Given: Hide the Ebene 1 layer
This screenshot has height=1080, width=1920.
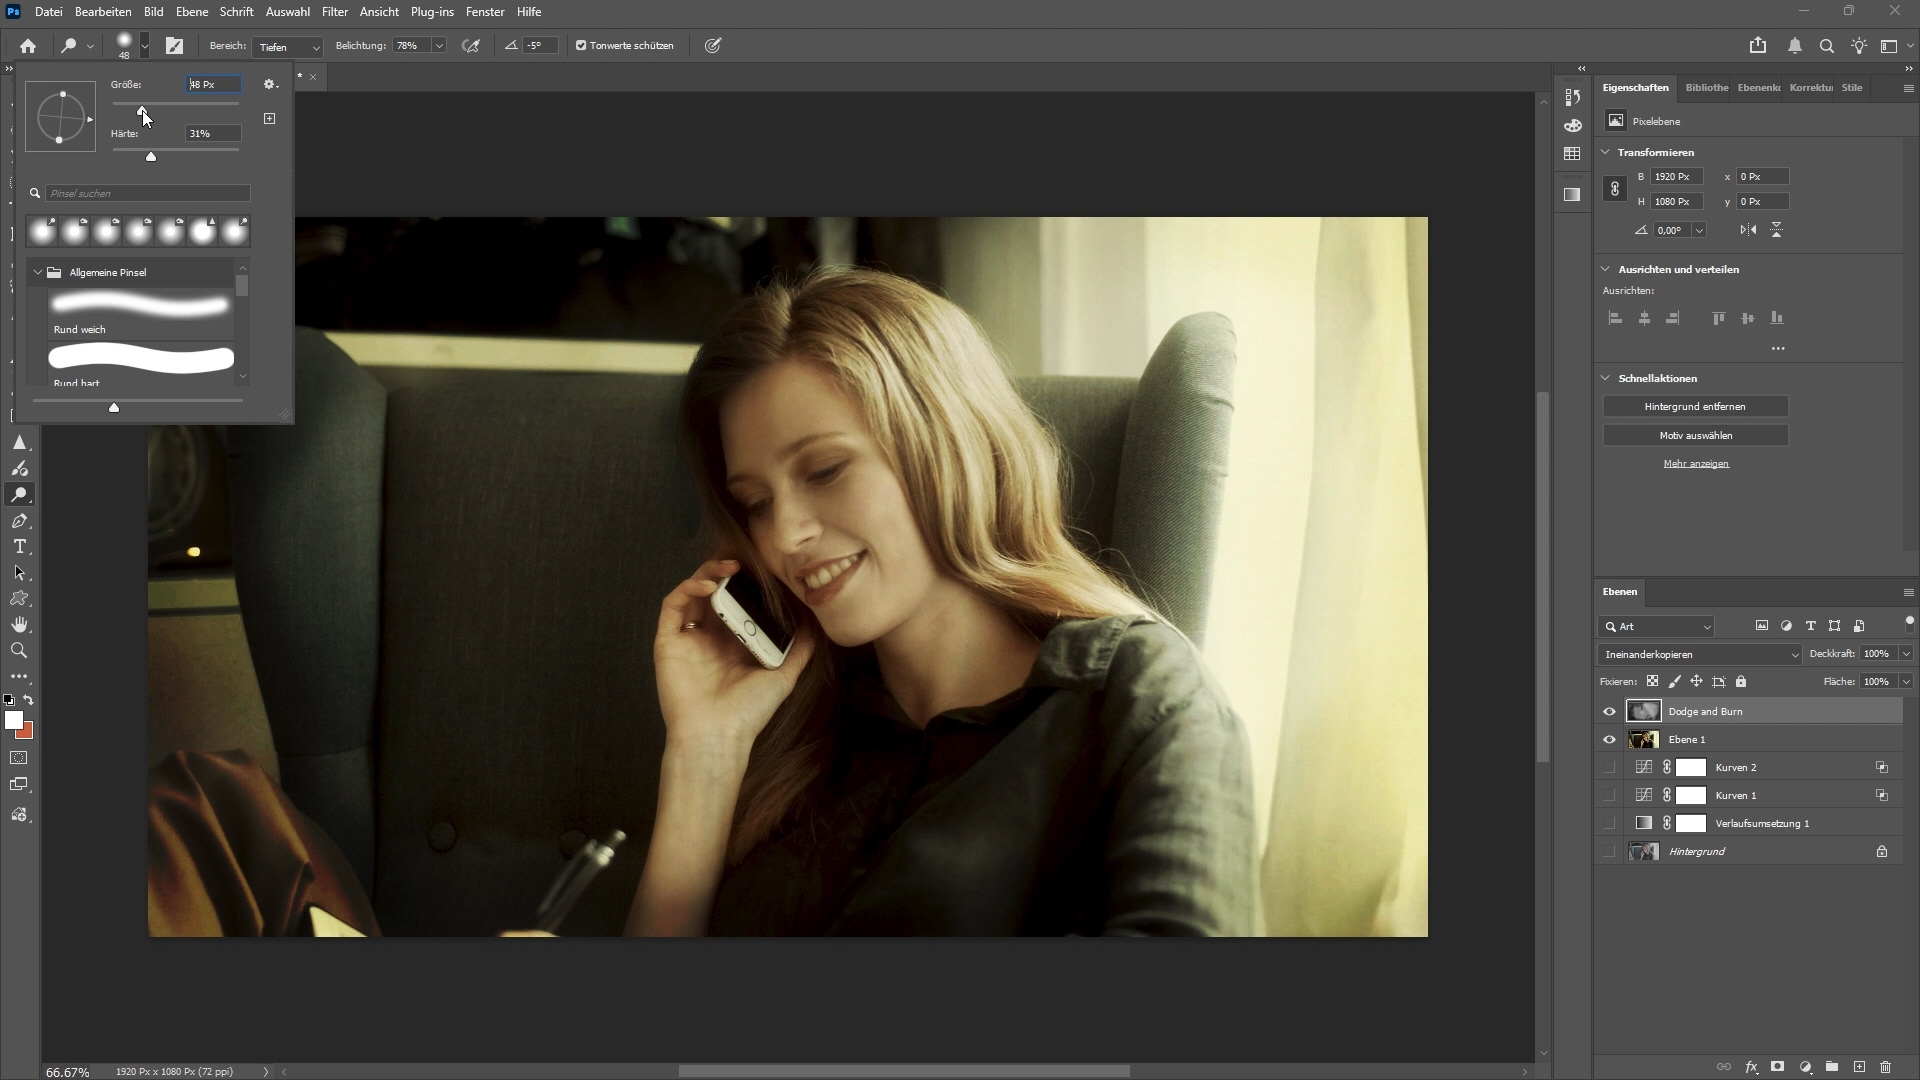Looking at the screenshot, I should pos(1609,740).
